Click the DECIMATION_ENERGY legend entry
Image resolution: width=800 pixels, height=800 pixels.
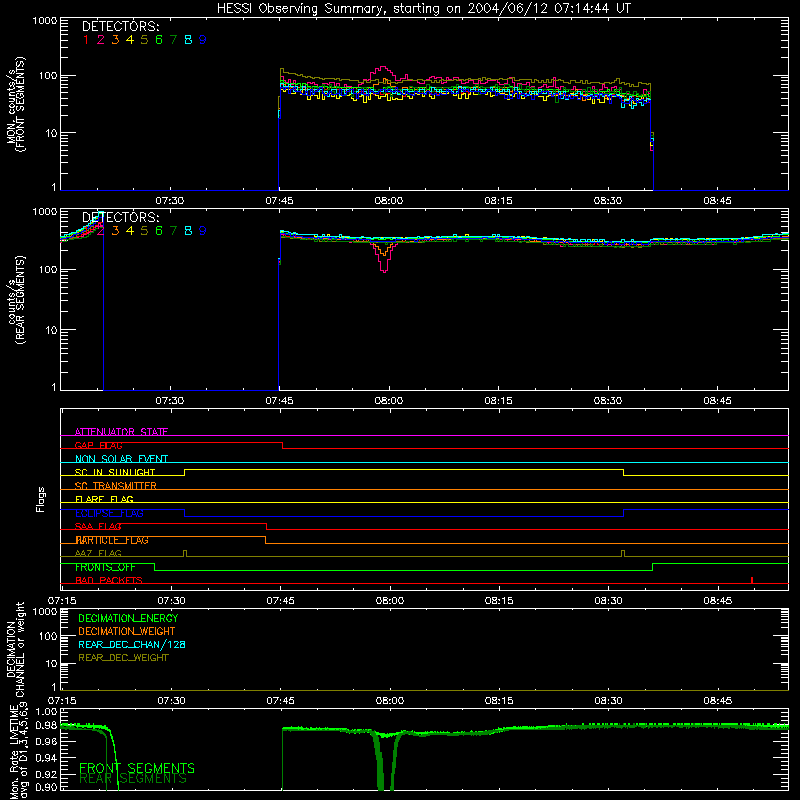coord(128,618)
